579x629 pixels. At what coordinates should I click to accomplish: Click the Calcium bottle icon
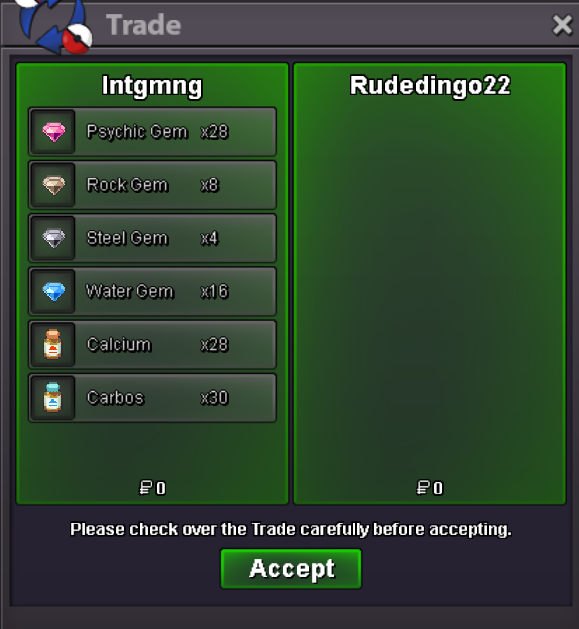pos(53,344)
